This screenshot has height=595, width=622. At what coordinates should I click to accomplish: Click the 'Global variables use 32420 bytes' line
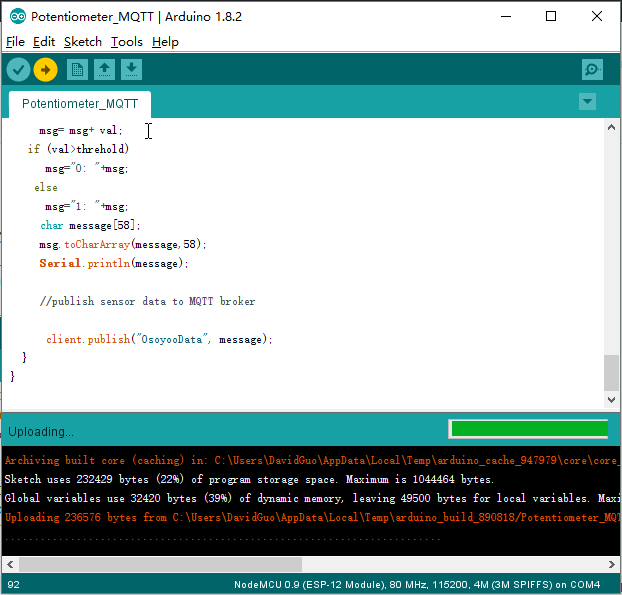pyautogui.click(x=311, y=498)
